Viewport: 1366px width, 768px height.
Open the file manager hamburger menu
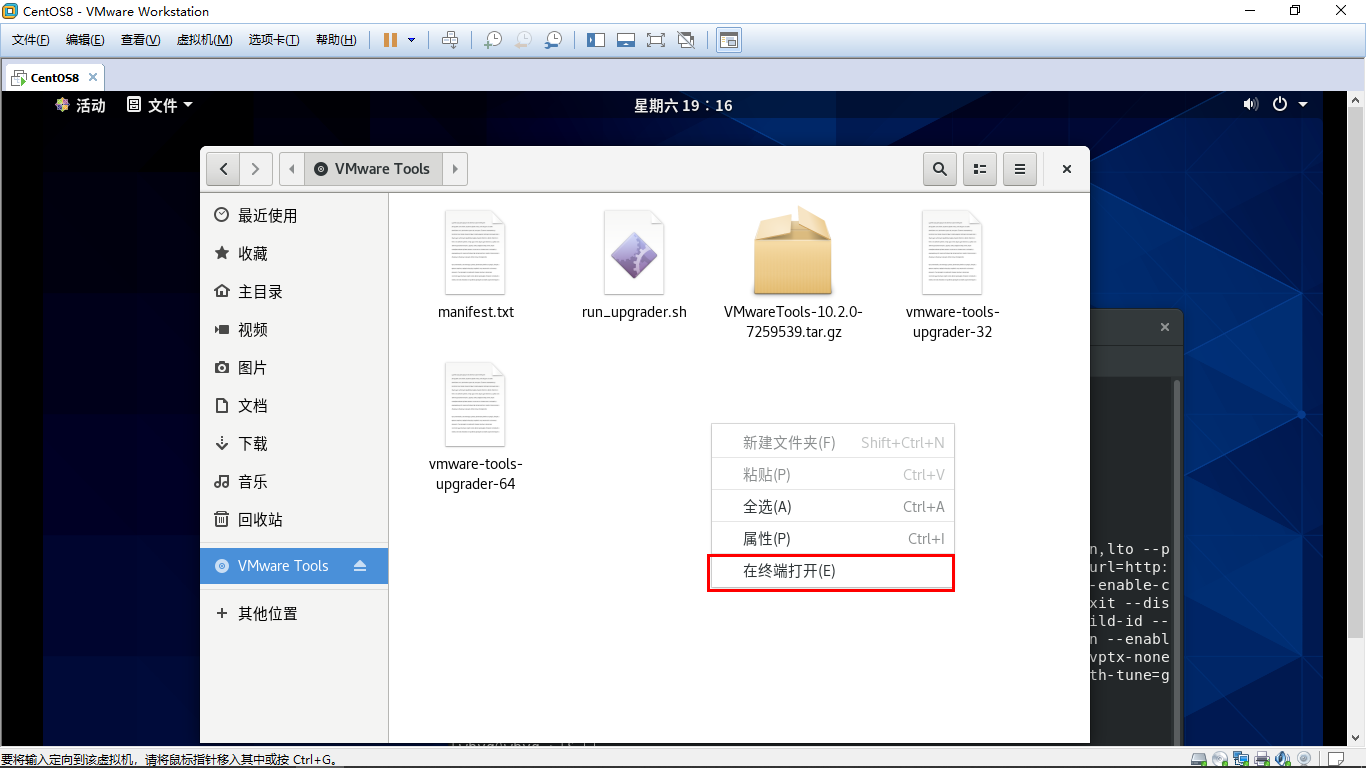point(1020,169)
